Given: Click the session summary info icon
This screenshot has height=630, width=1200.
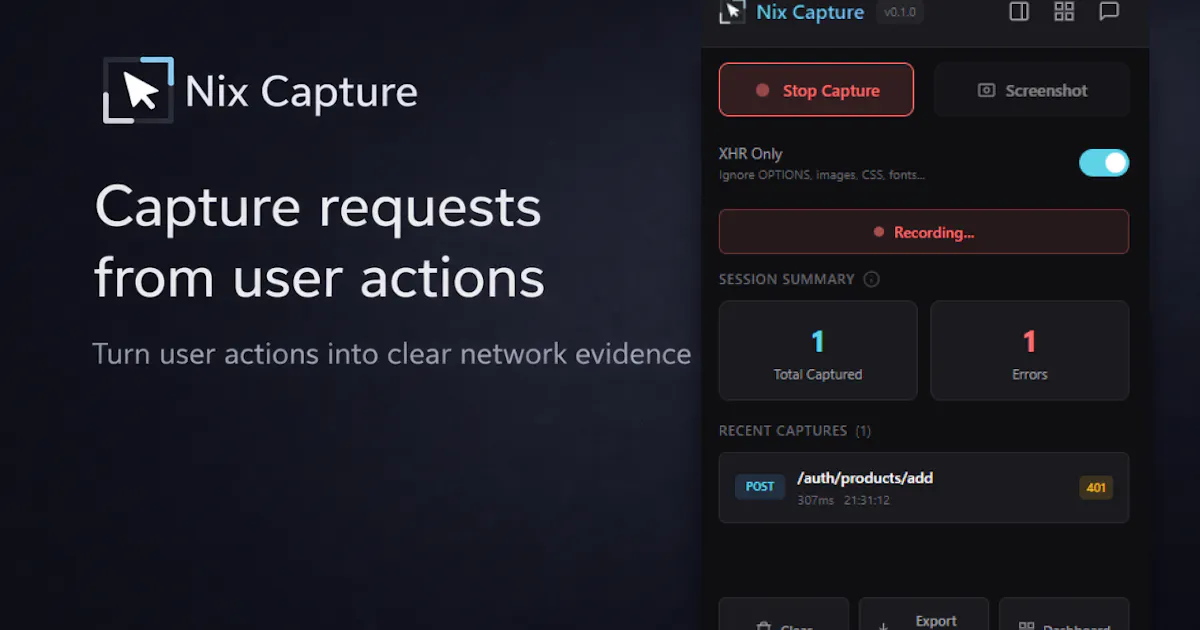Looking at the screenshot, I should [x=871, y=279].
